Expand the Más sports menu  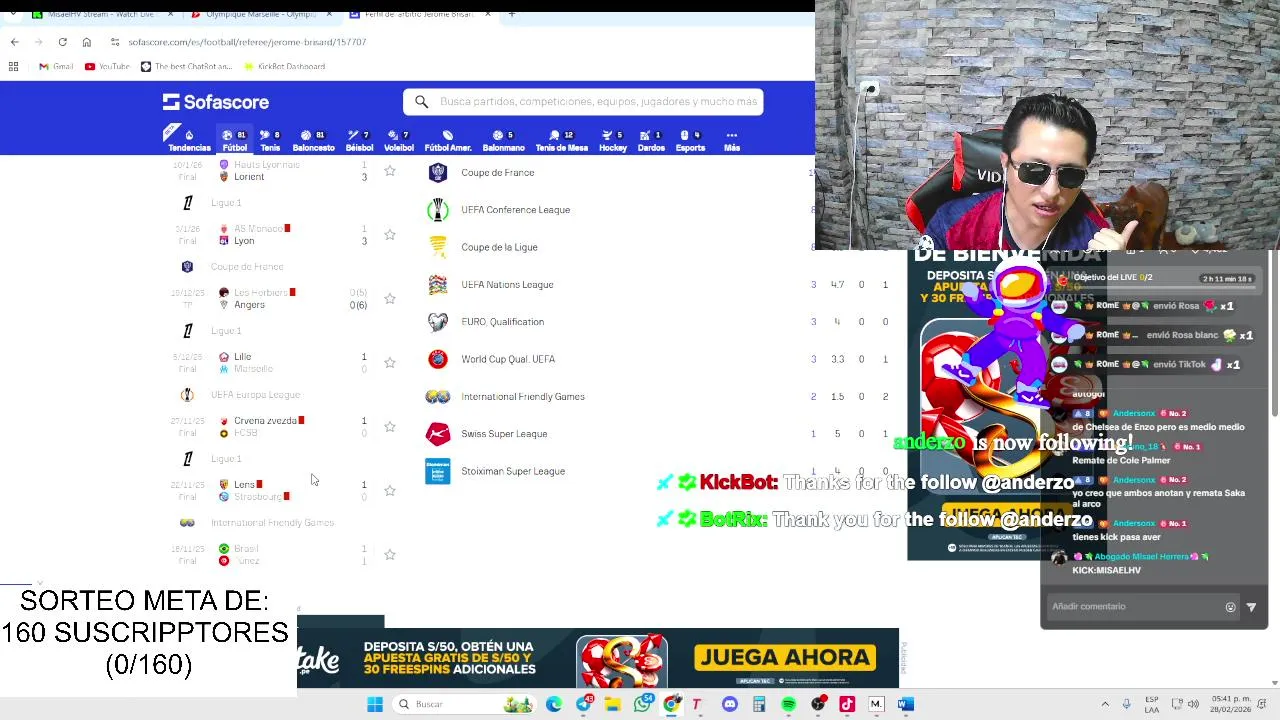point(732,141)
